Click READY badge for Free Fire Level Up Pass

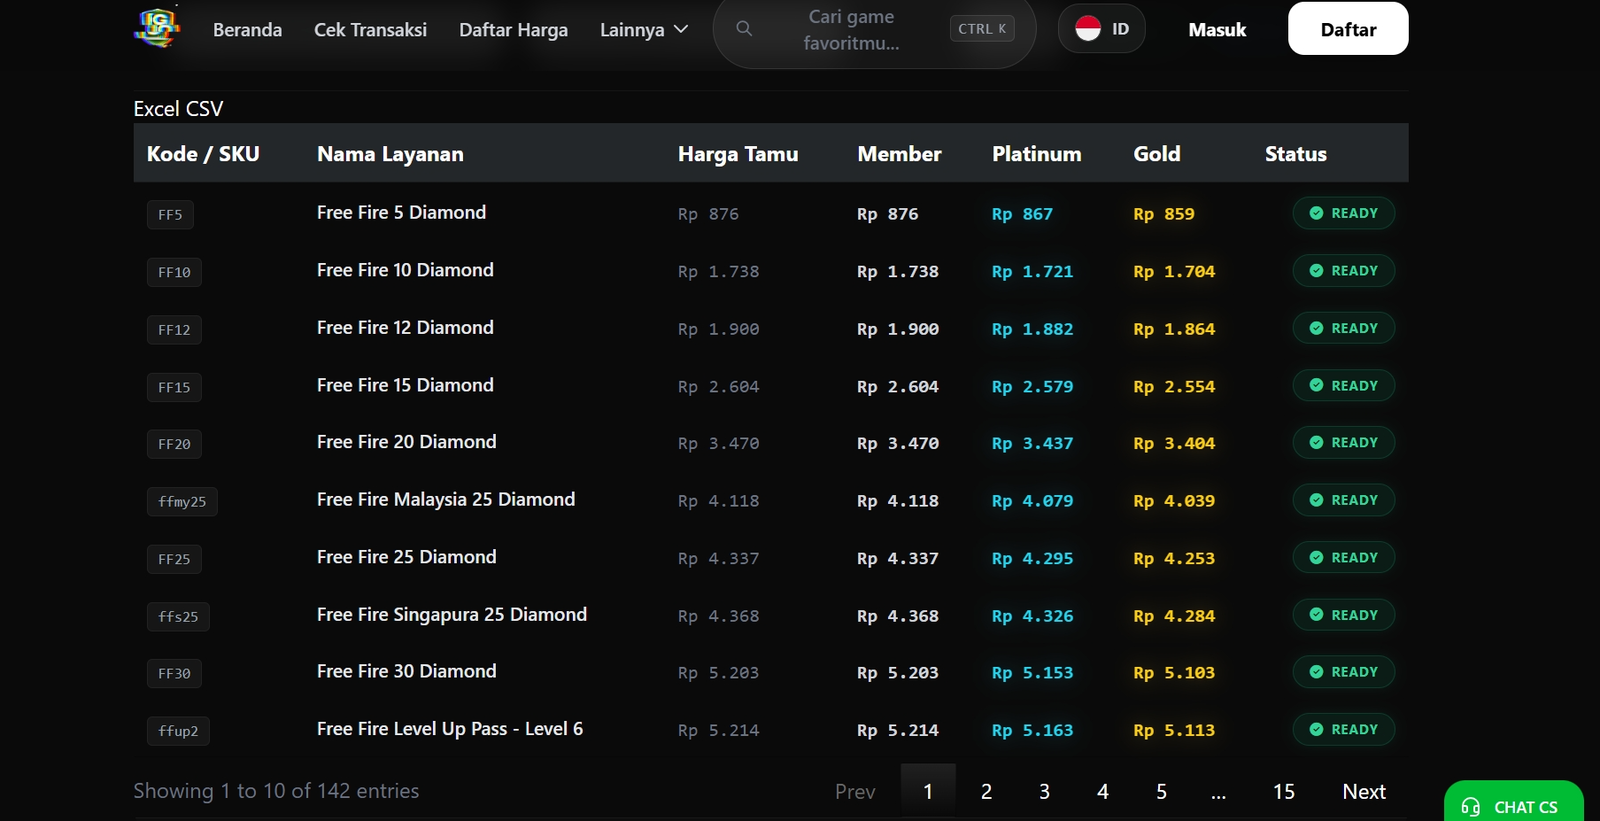(1343, 730)
